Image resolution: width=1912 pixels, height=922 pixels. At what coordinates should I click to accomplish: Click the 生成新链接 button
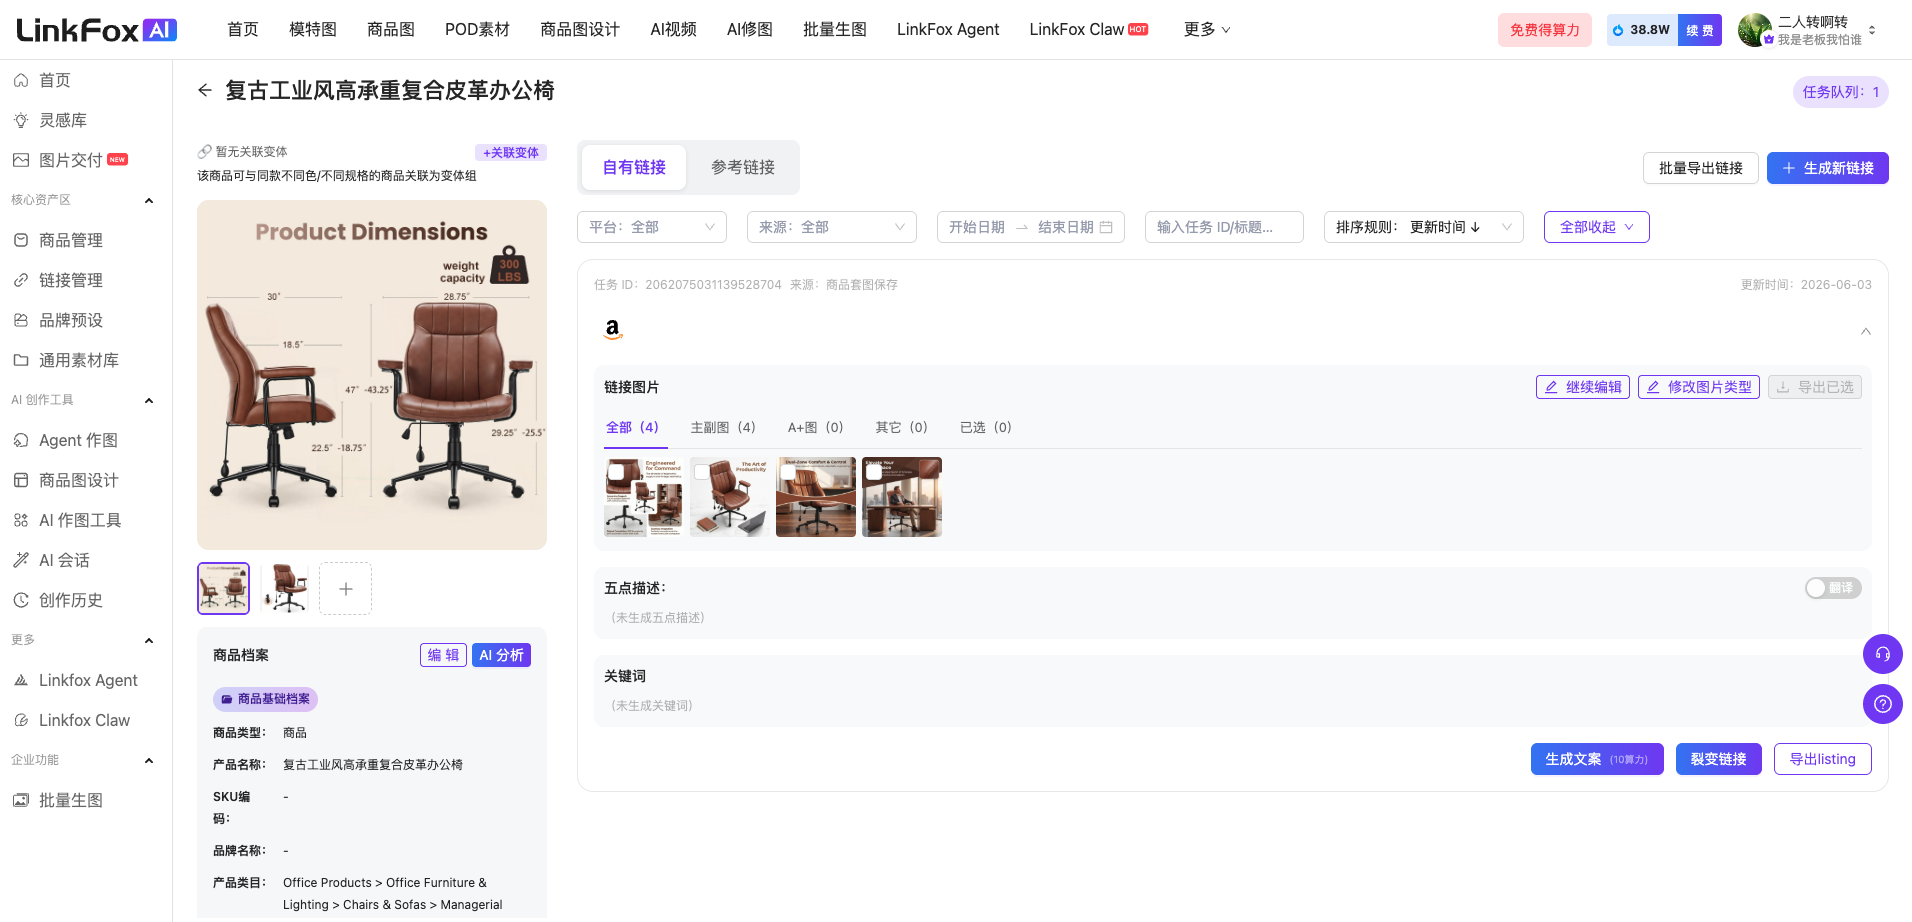[1828, 168]
